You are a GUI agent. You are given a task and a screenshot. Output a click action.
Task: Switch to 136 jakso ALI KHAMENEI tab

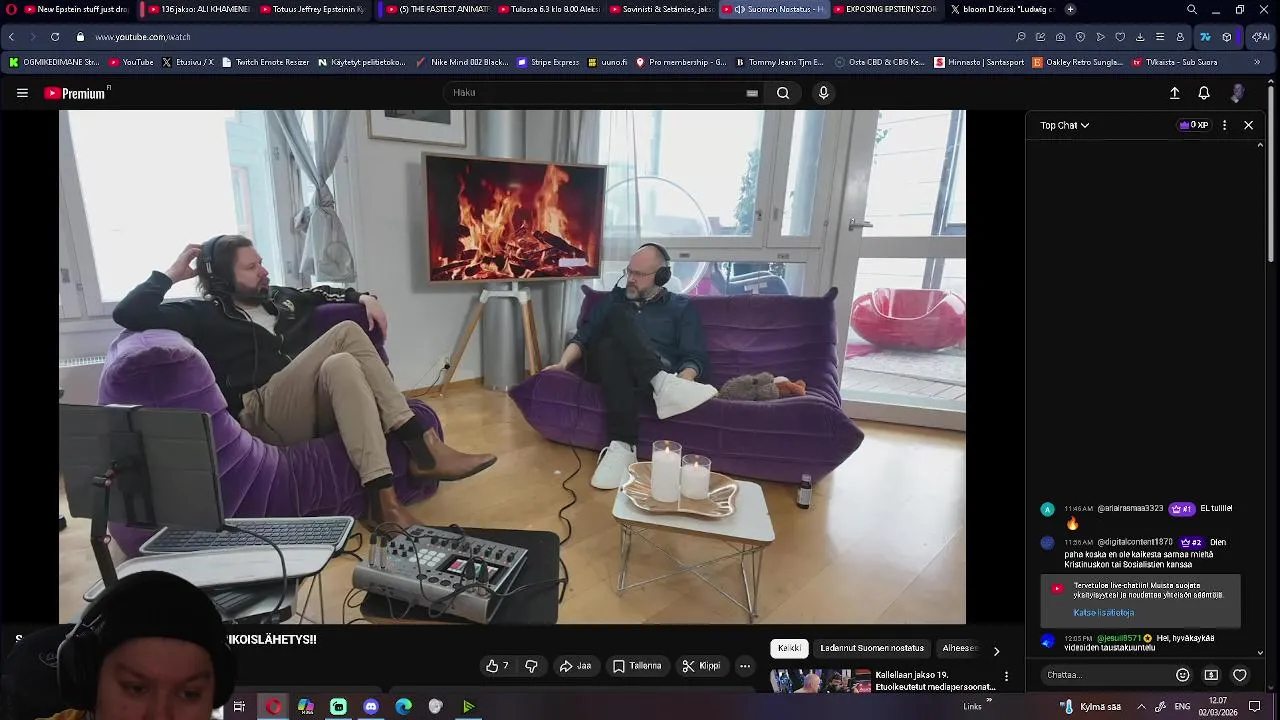200,9
